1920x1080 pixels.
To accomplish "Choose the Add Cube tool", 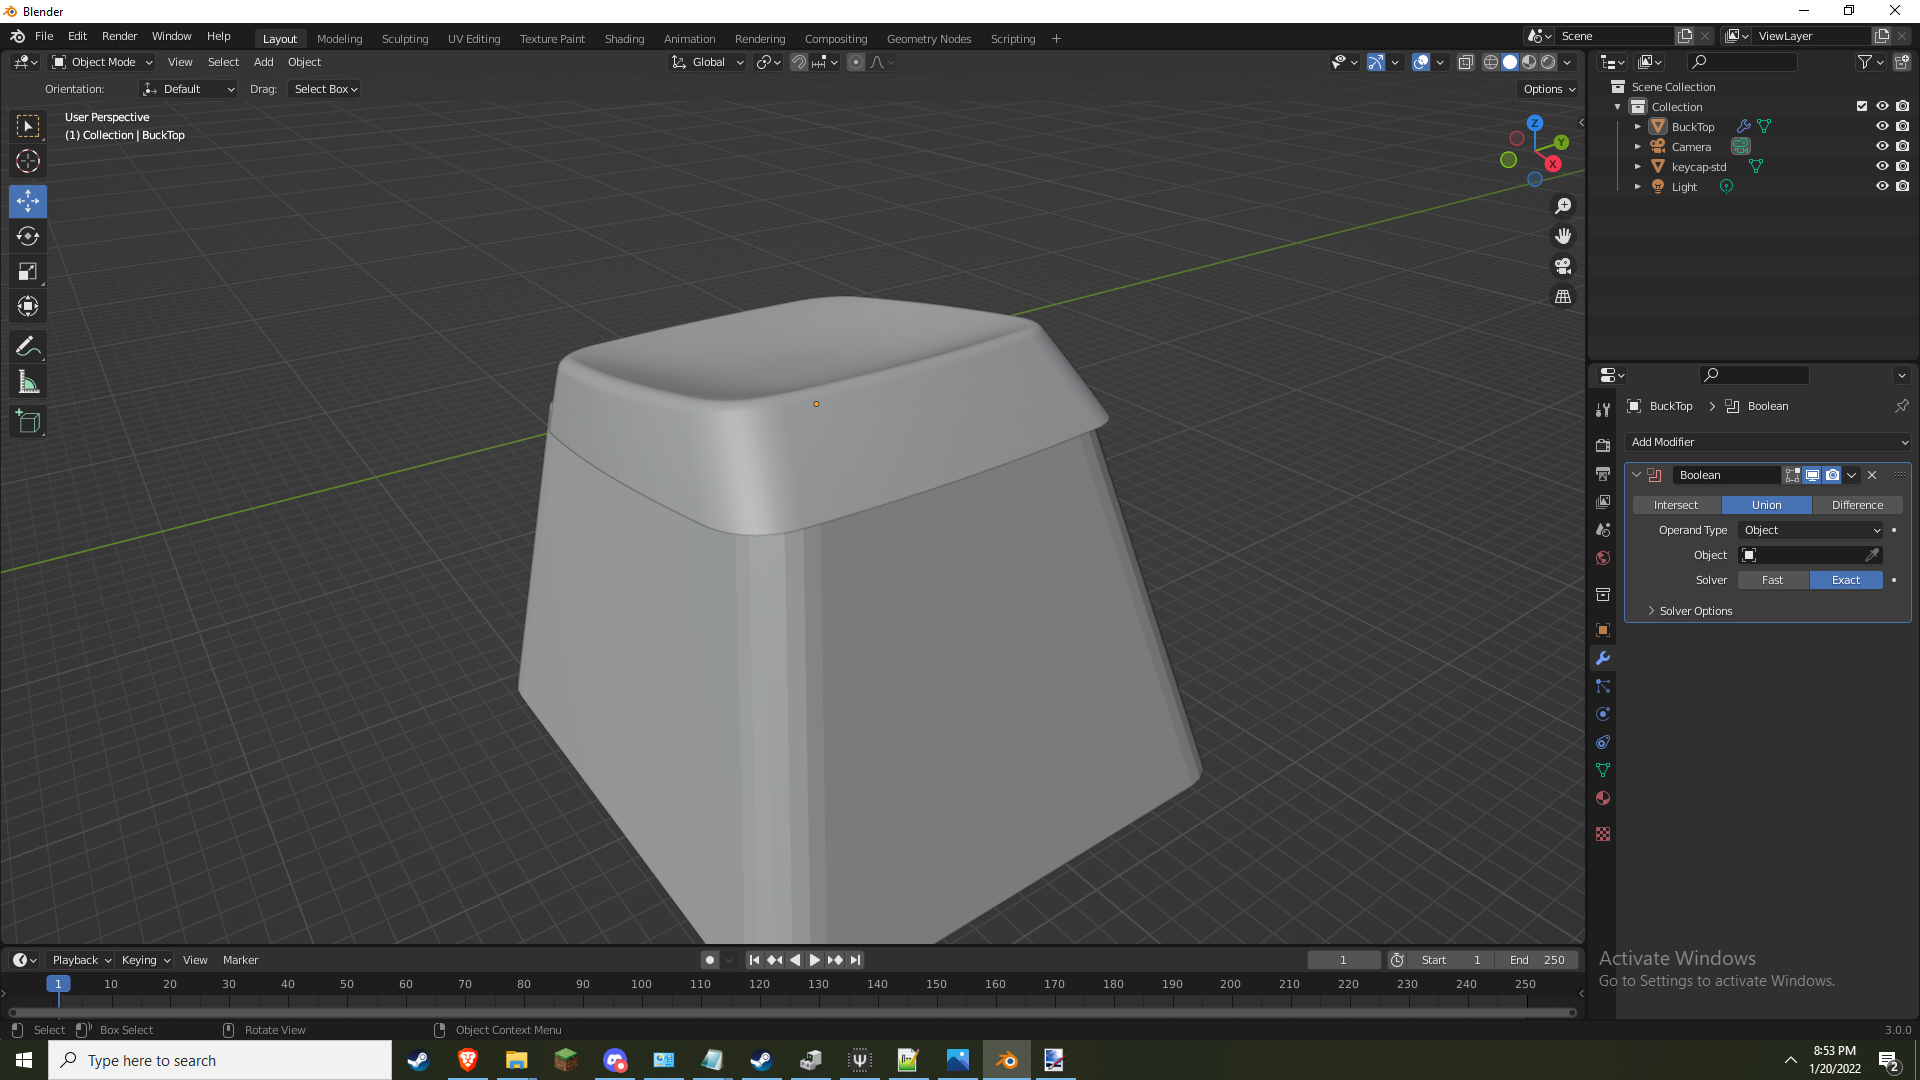I will [x=28, y=422].
